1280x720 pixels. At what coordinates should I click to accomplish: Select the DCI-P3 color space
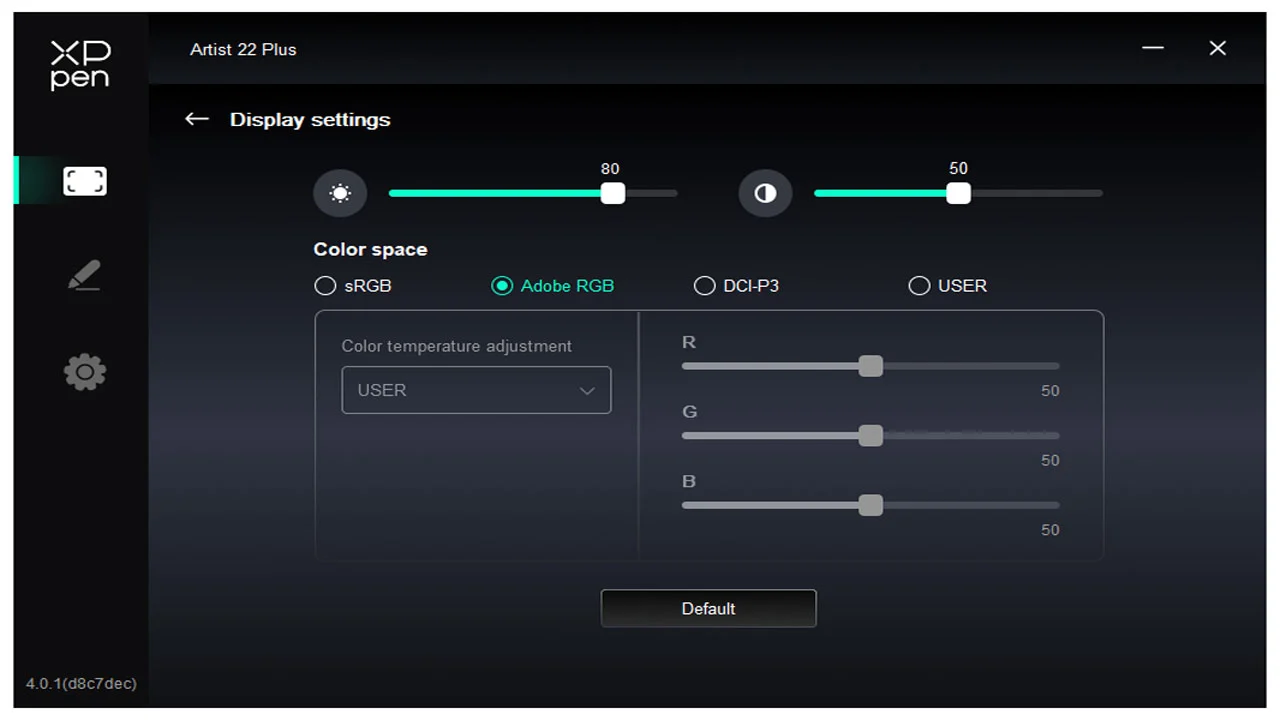(704, 286)
